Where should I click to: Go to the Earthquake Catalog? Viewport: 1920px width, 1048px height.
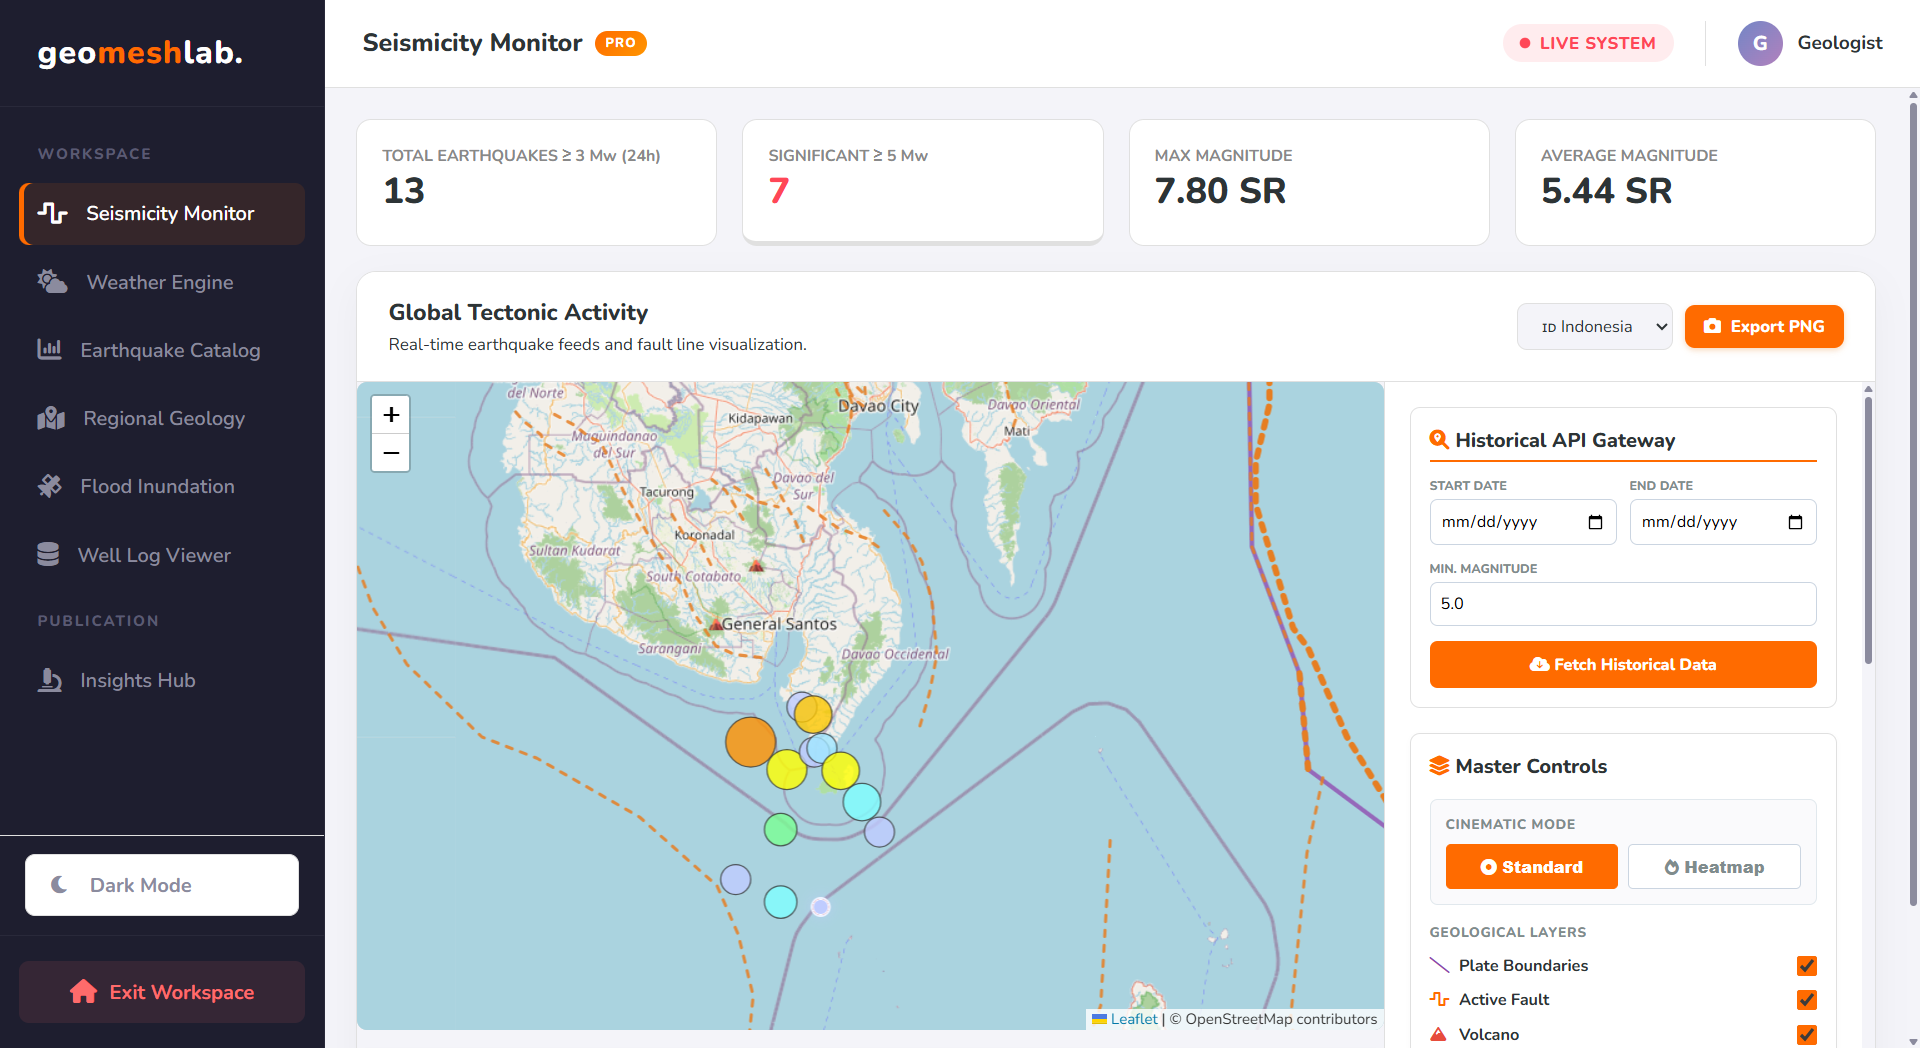[162, 350]
